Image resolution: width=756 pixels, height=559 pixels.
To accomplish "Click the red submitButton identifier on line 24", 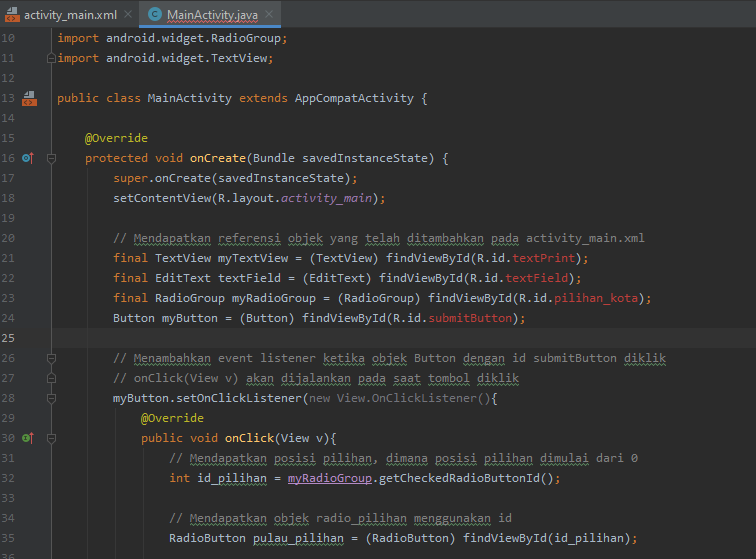I will click(x=470, y=318).
